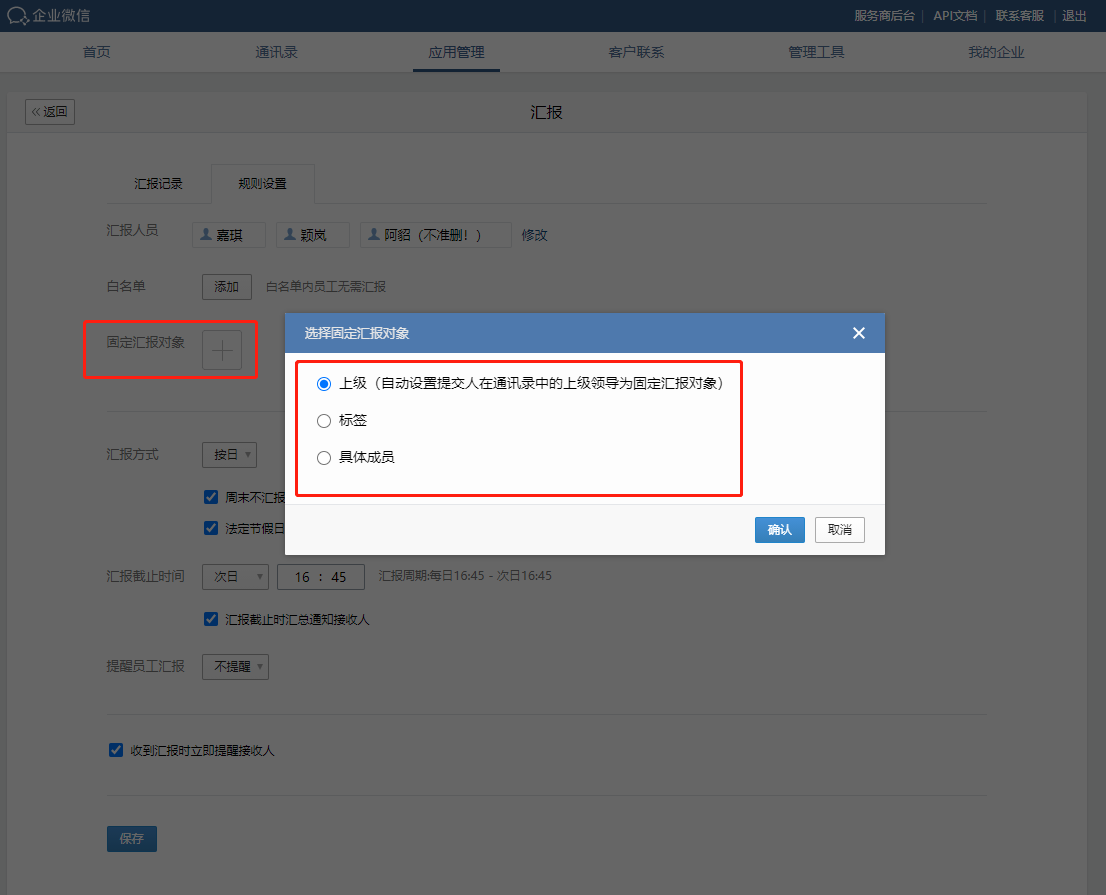Close the 选择固定汇报对象 dialog with X
1106x895 pixels.
pos(858,333)
